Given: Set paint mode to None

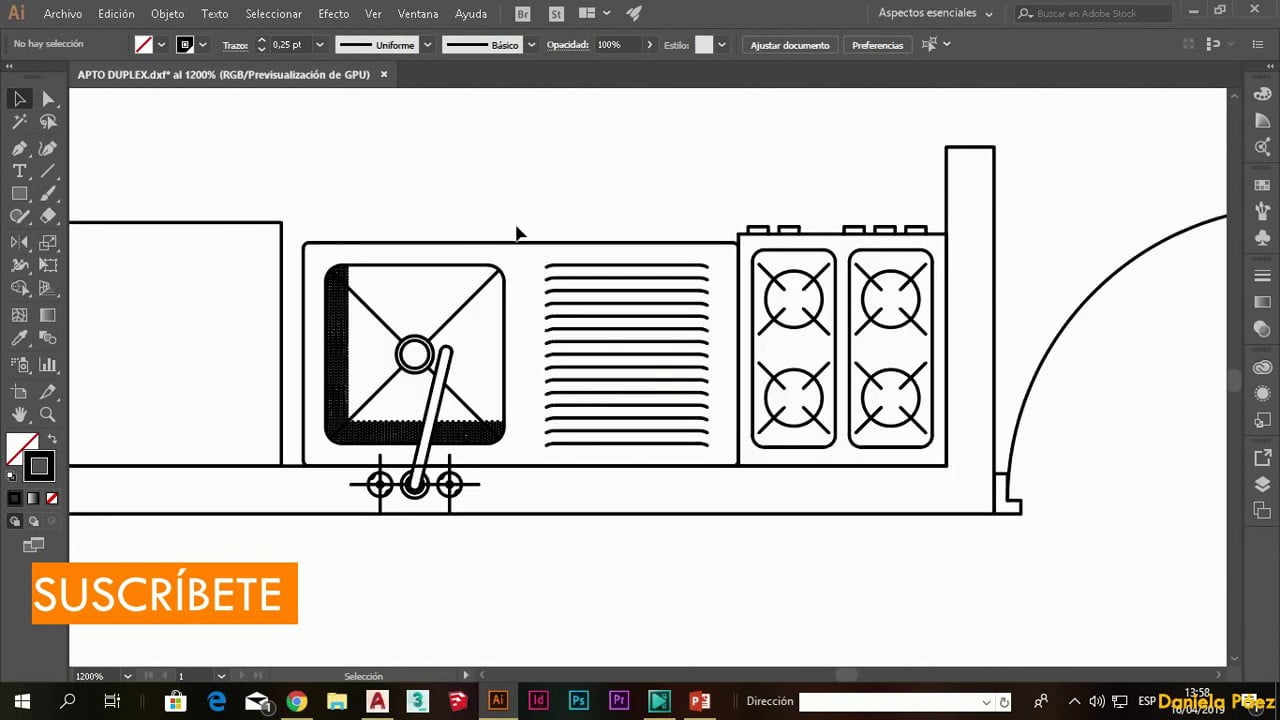Looking at the screenshot, I should tap(52, 498).
